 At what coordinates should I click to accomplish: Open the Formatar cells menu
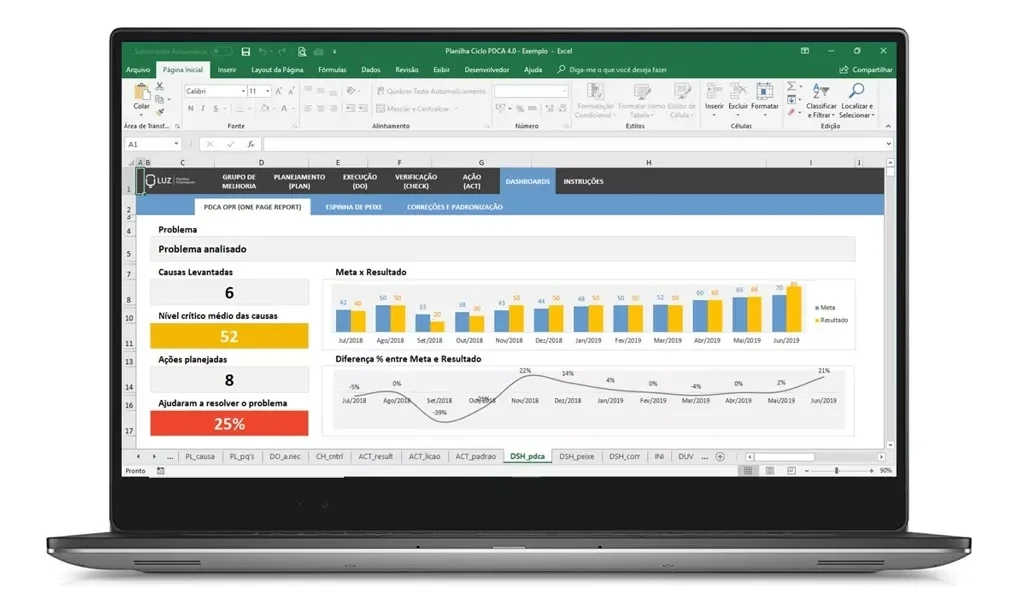[x=765, y=99]
